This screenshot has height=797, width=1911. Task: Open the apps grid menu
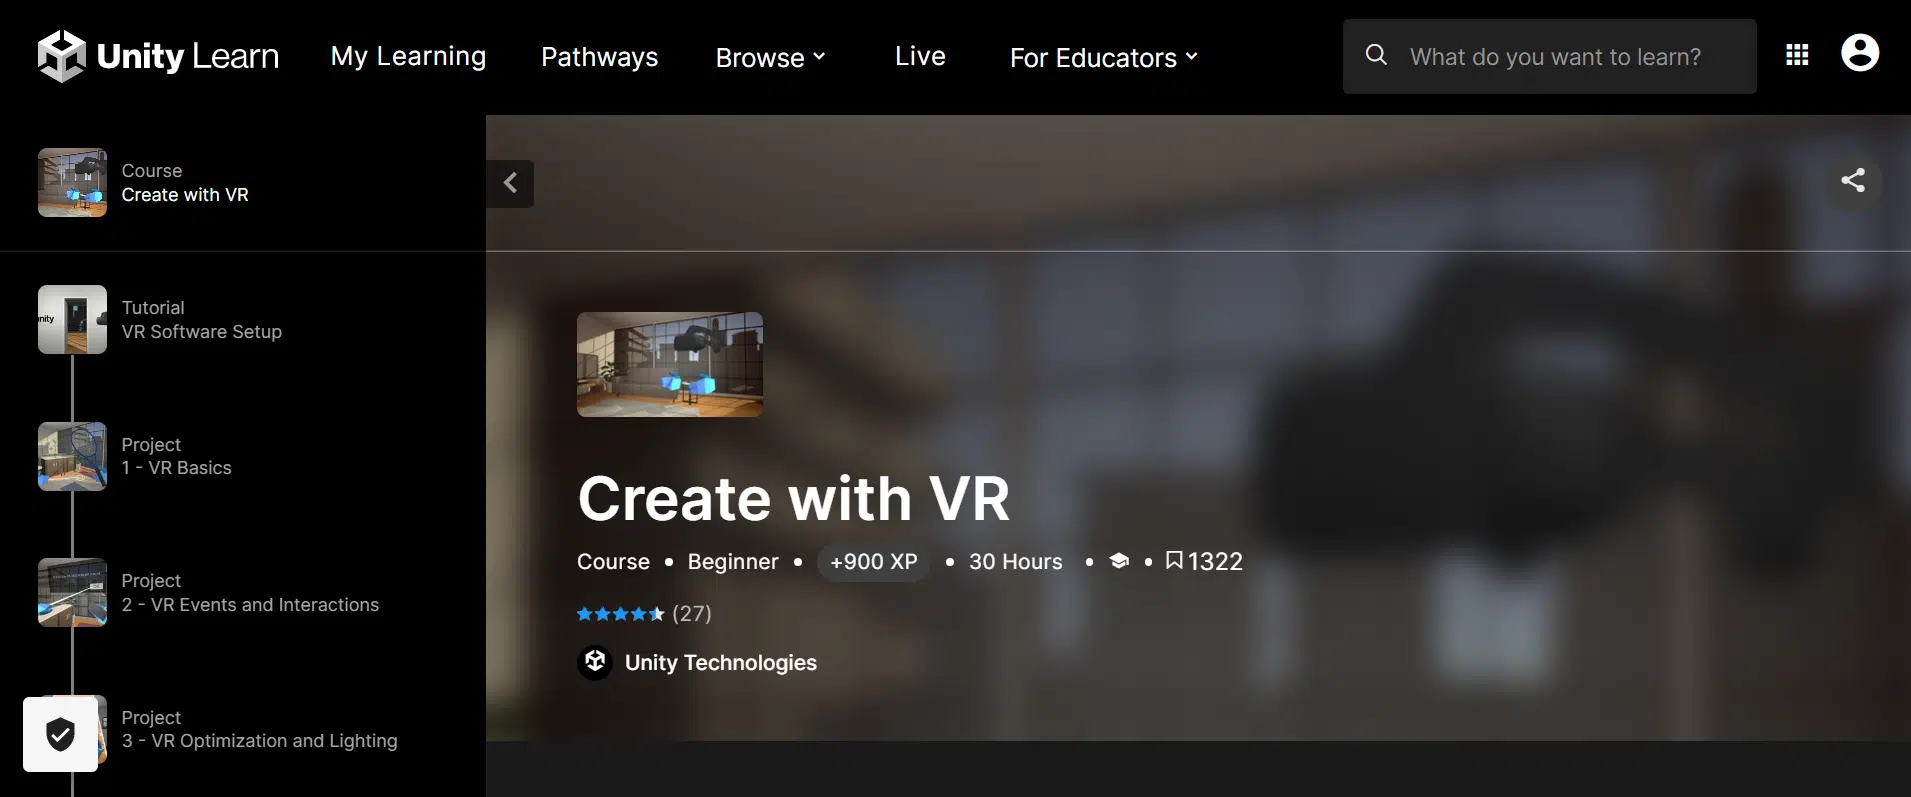(1797, 55)
